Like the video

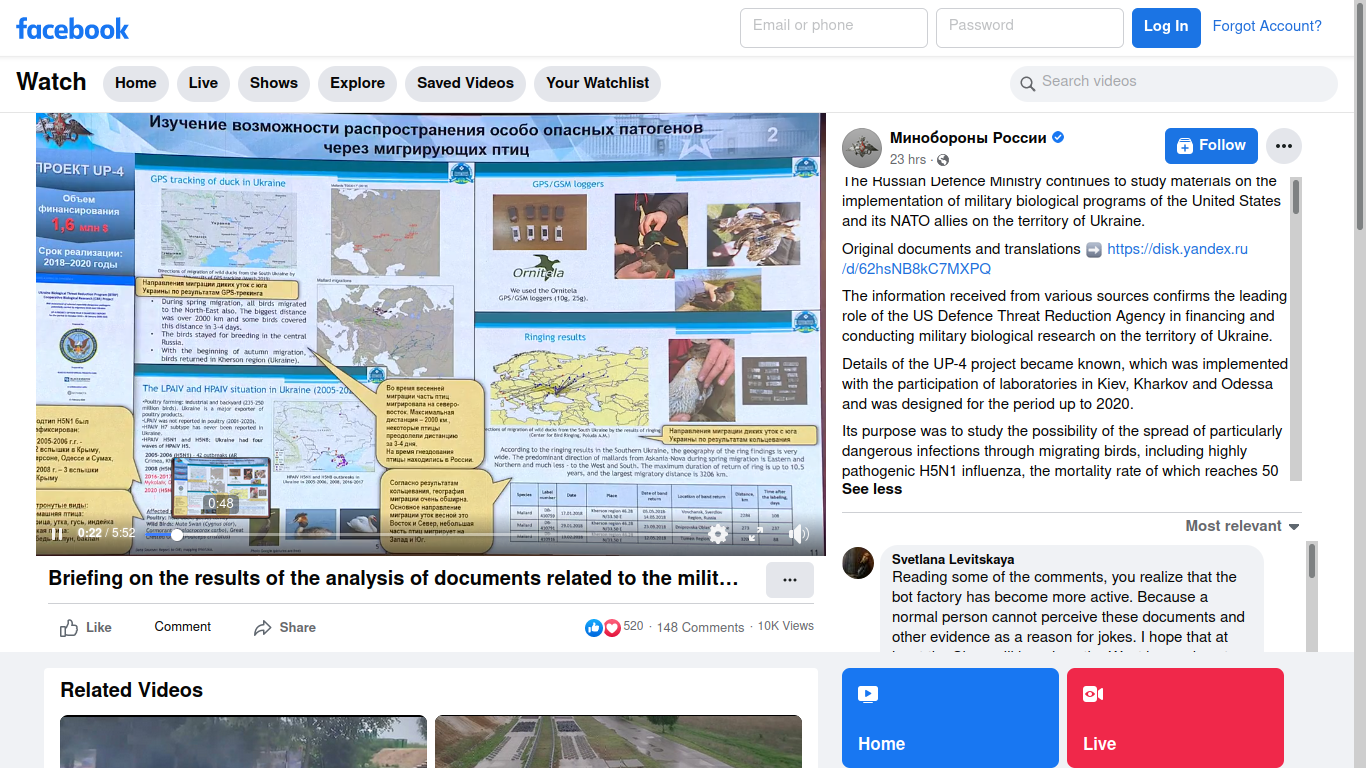click(85, 628)
